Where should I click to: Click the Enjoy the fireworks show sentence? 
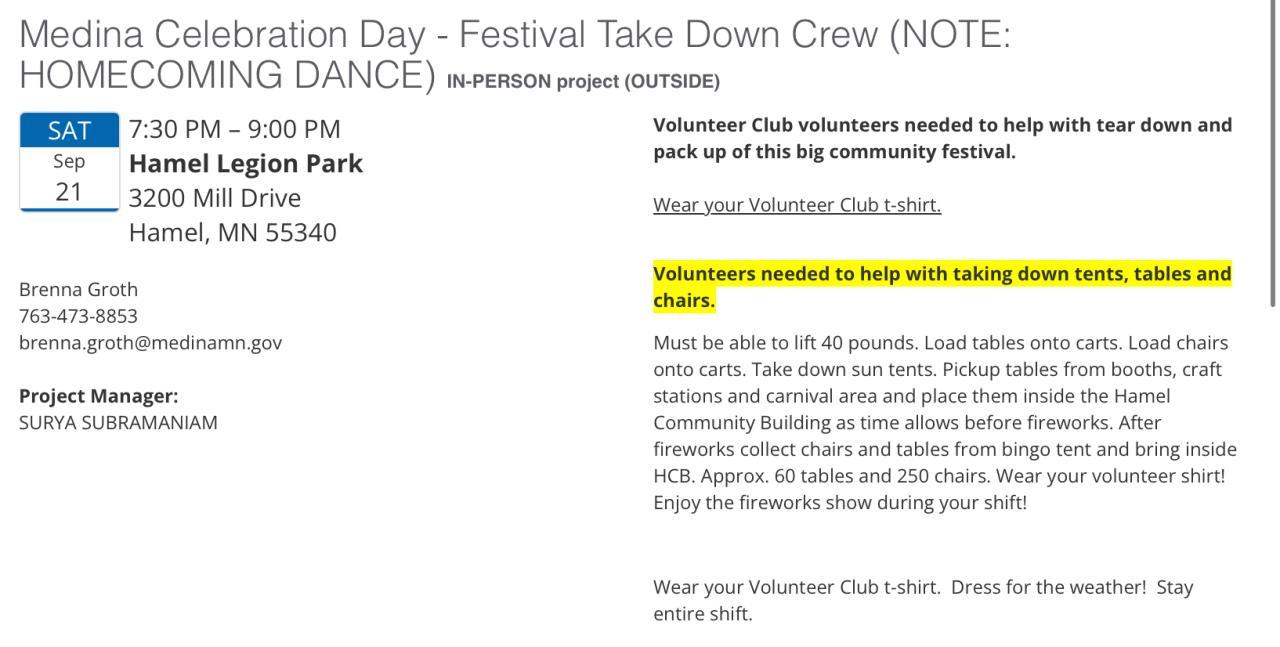point(840,503)
